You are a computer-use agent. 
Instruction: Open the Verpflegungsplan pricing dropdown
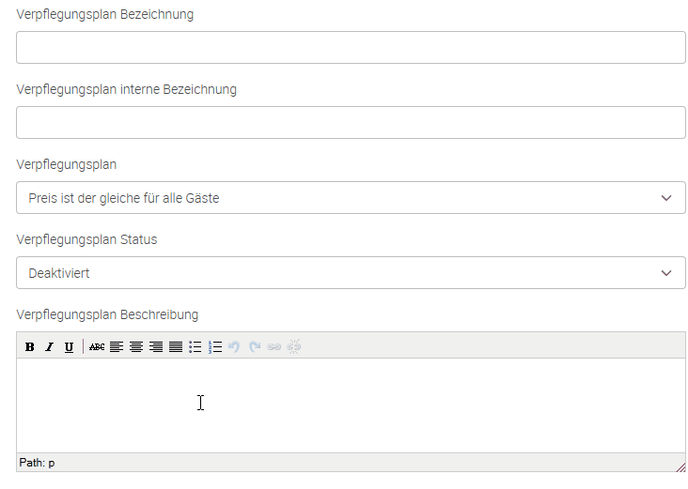tap(350, 198)
